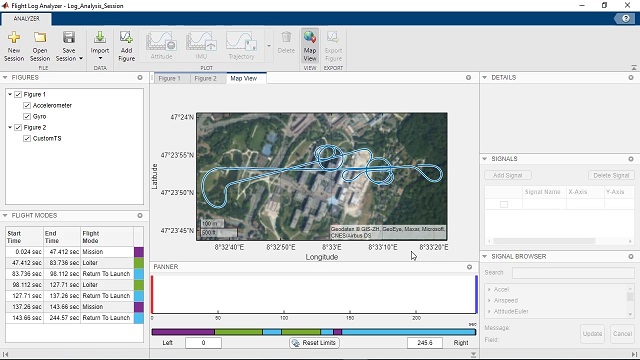The image size is (640, 360).
Task: Click the blue right limit handle in Panner
Action: click(476, 295)
